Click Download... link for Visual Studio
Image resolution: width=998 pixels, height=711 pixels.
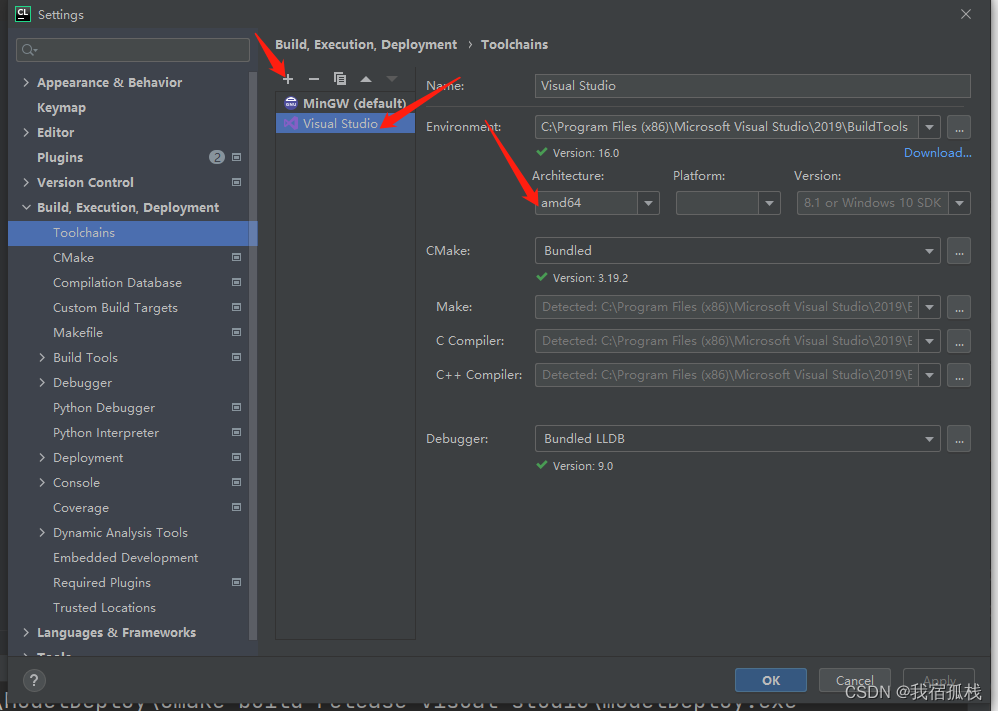[x=938, y=153]
